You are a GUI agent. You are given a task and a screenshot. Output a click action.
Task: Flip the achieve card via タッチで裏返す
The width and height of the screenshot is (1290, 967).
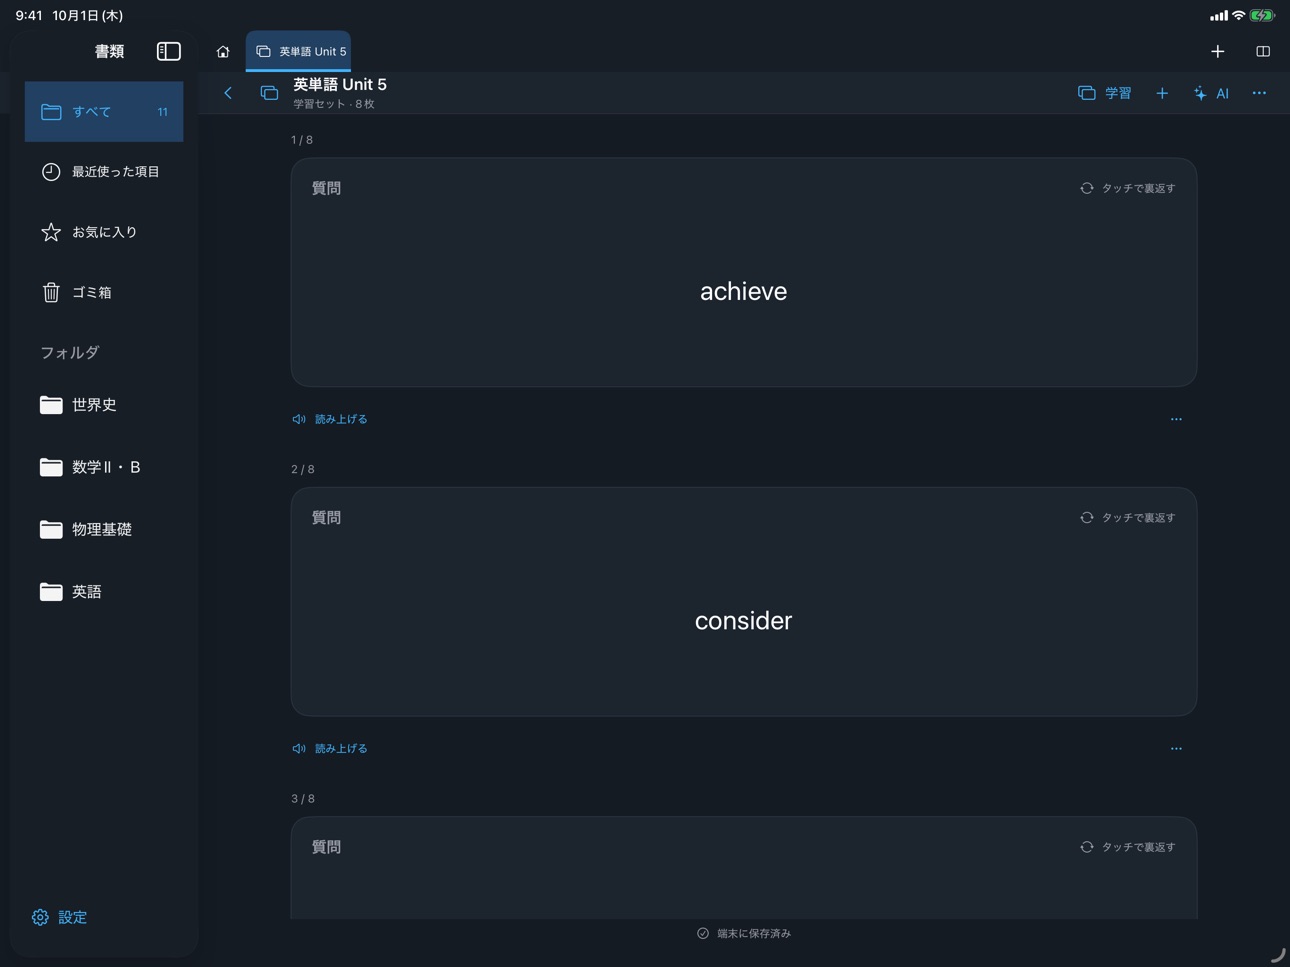pyautogui.click(x=1127, y=188)
